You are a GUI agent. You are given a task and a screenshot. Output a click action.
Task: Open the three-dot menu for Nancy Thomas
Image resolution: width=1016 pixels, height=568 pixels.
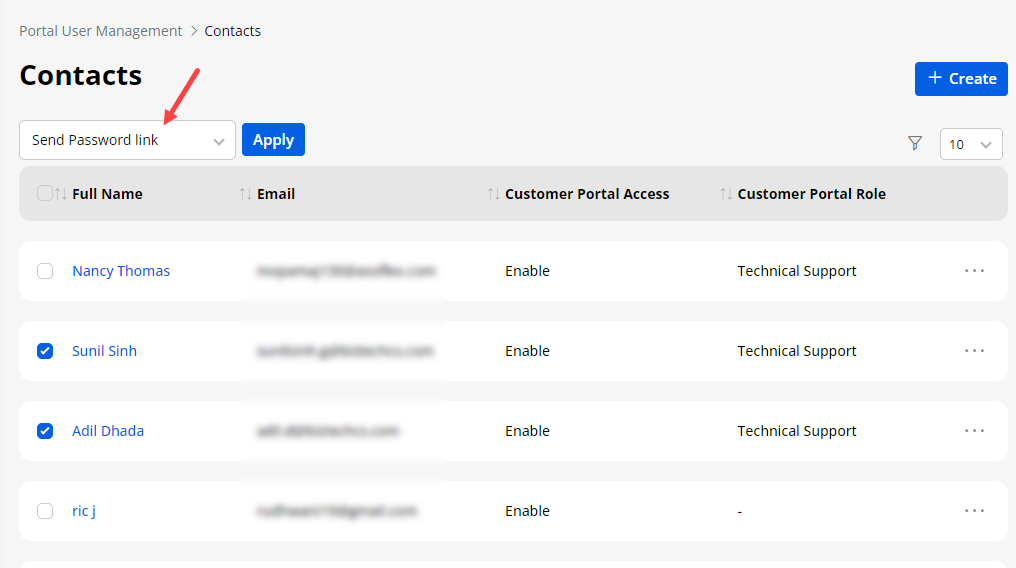coord(974,271)
